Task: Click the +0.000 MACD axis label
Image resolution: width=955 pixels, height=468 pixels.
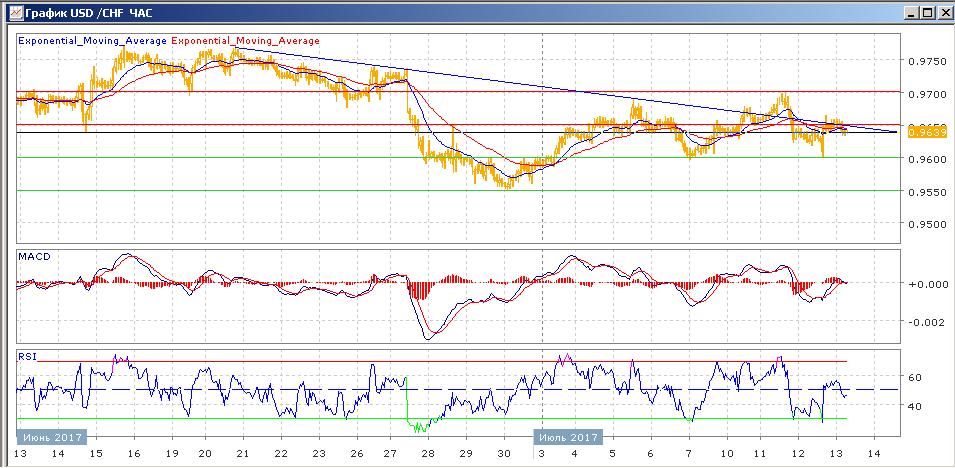Action: [925, 284]
